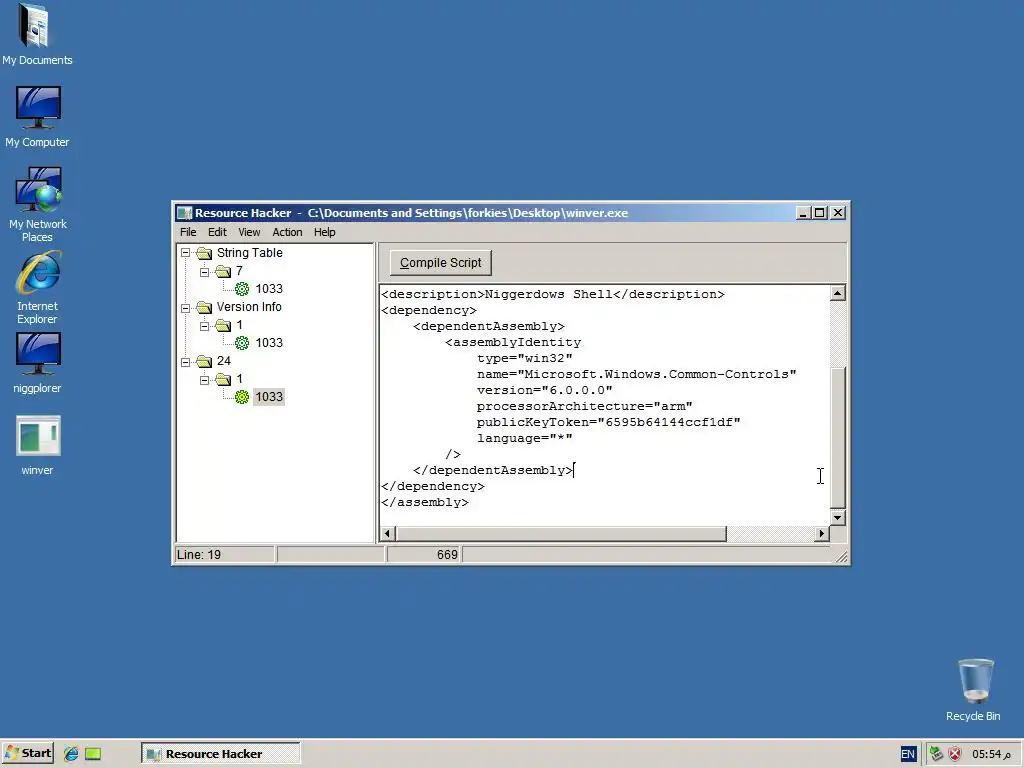The width and height of the screenshot is (1024, 768).
Task: Click the language="*" line in editor
Action: (524, 438)
